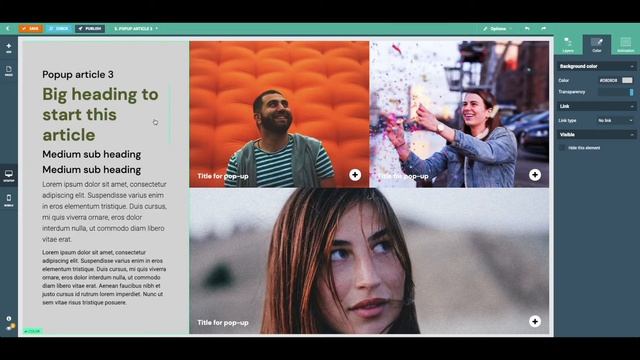Open the background color swatch

[627, 80]
